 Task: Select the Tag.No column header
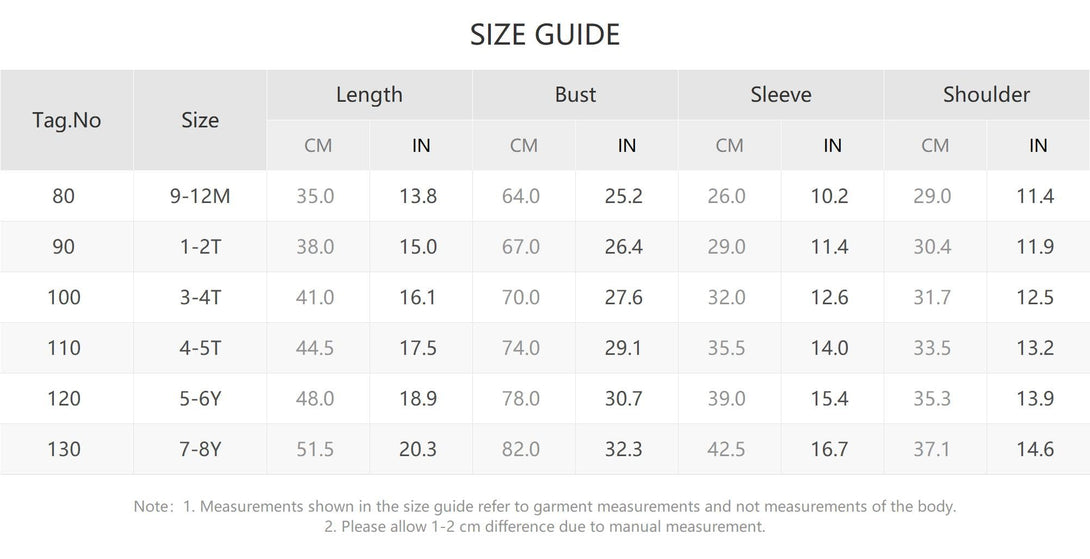click(67, 120)
